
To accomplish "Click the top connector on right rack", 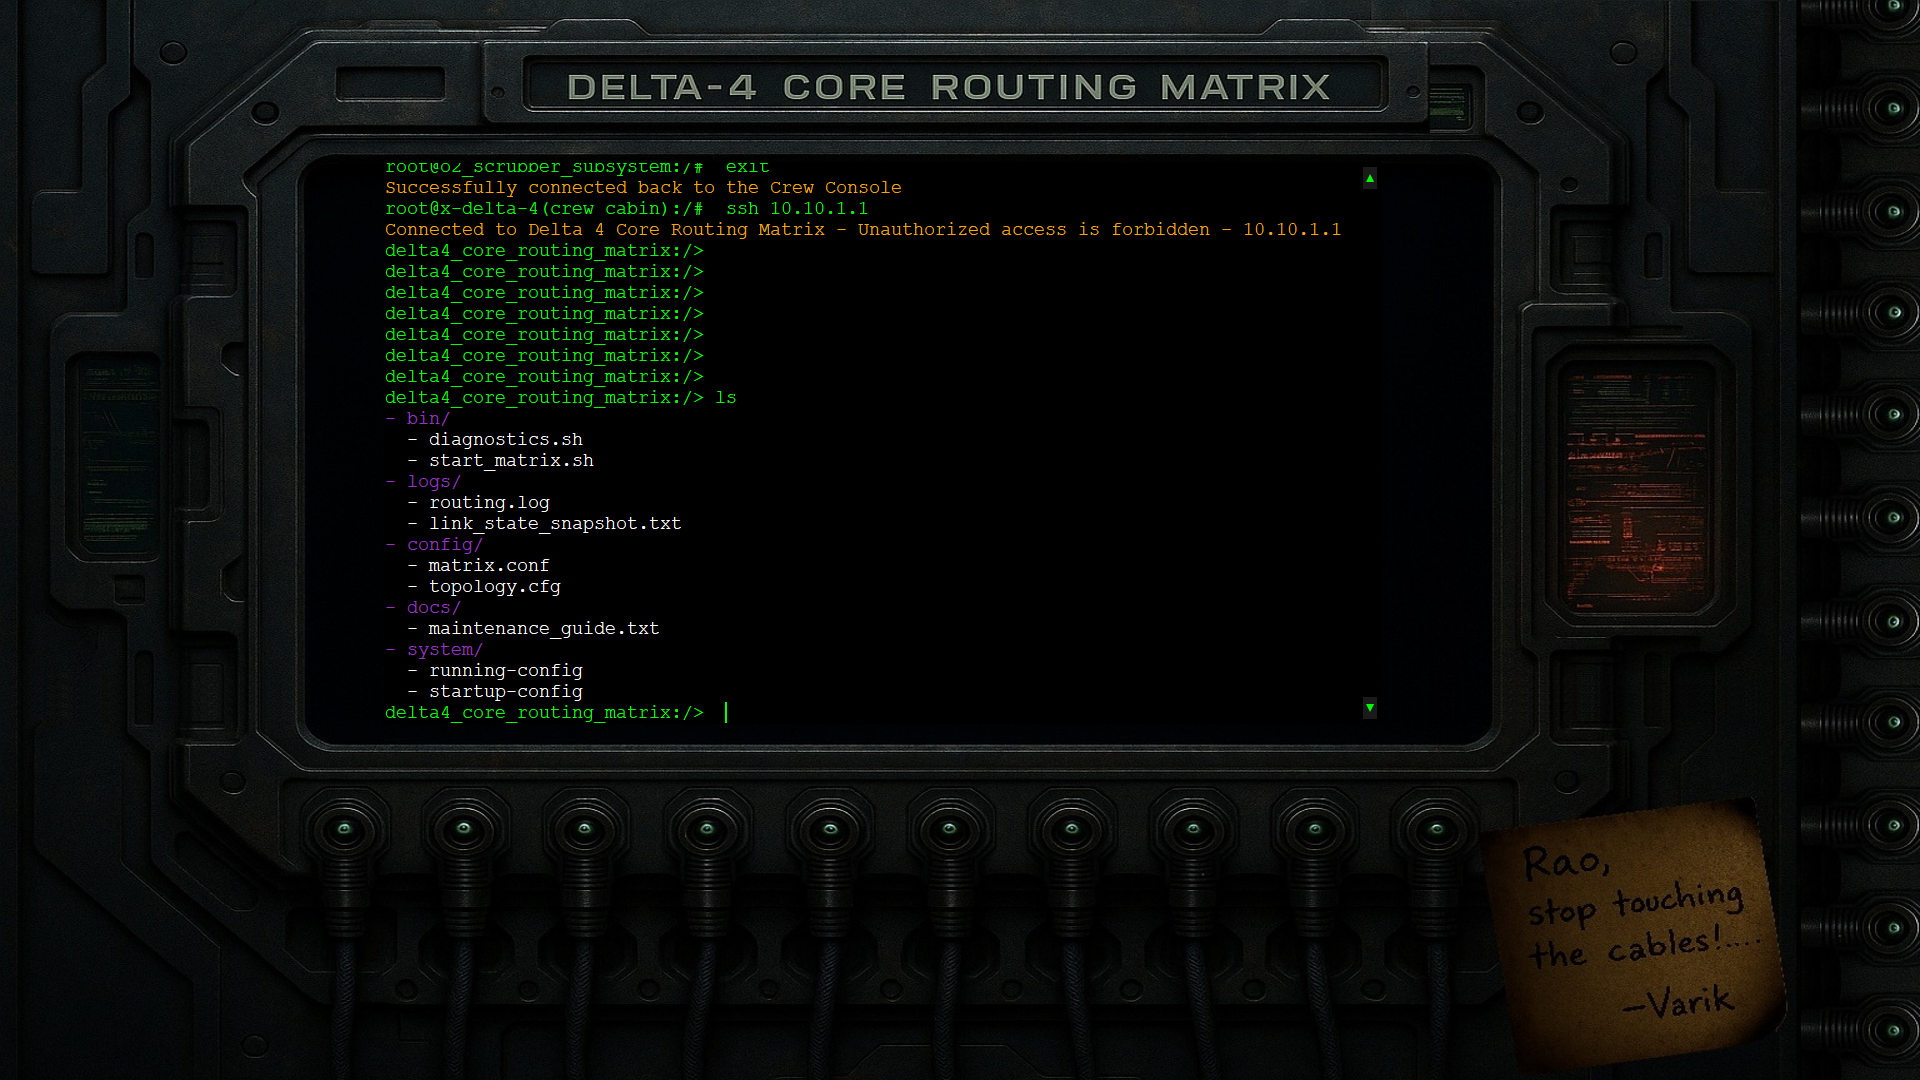I will point(1892,8).
